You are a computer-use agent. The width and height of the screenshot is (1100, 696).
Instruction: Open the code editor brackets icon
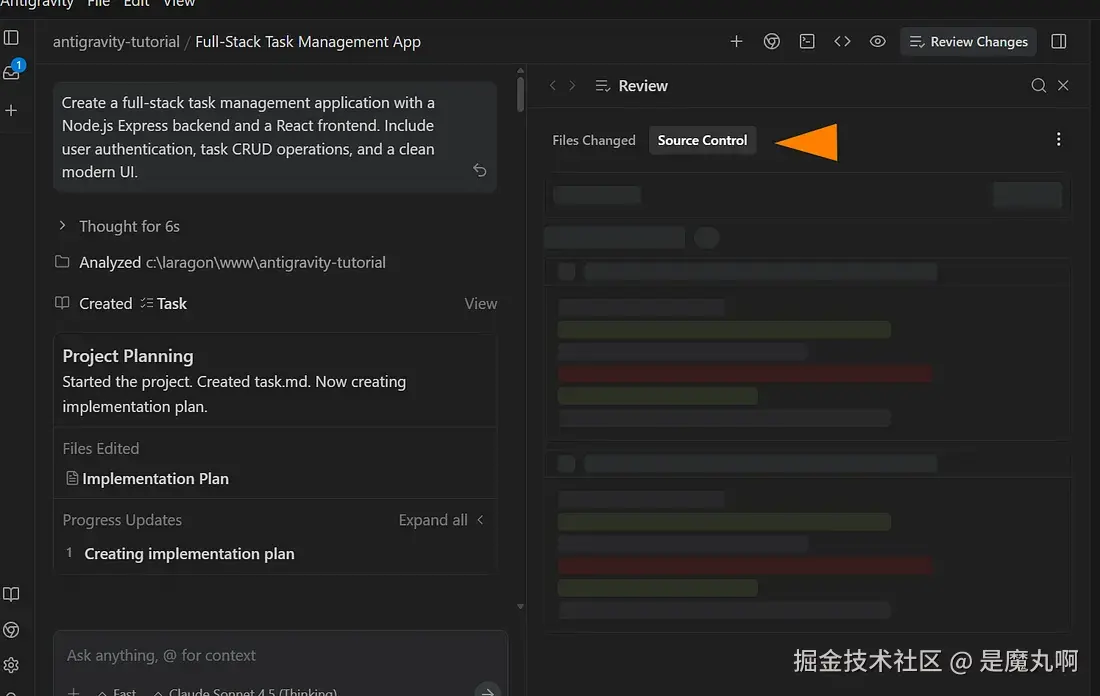[x=843, y=42]
